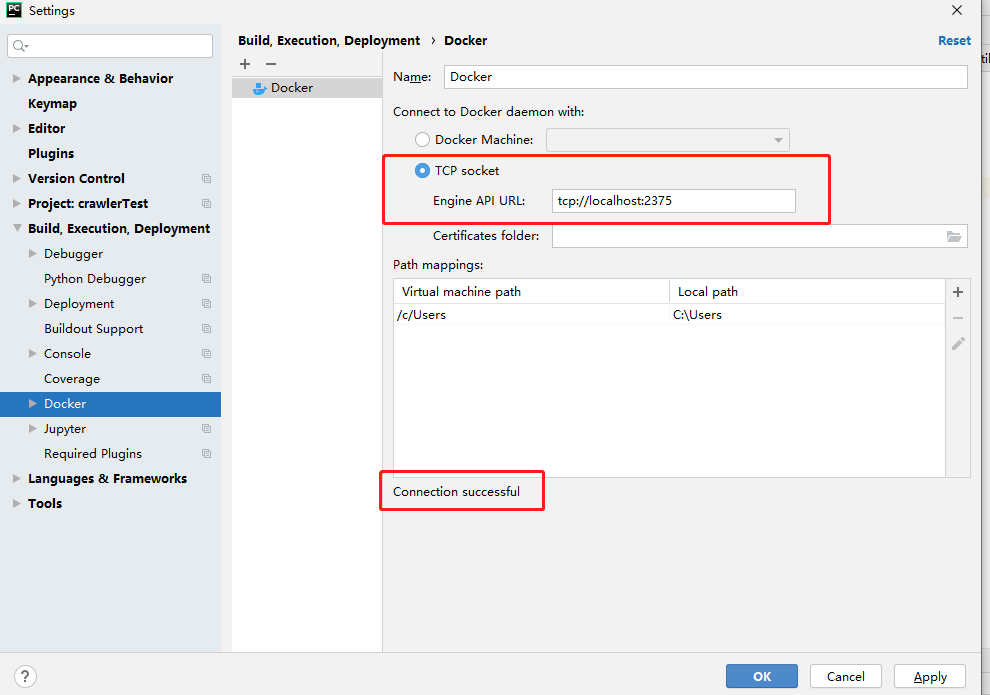Select Python Debugger in the settings tree
Screen dimensions: 990x695
click(94, 278)
